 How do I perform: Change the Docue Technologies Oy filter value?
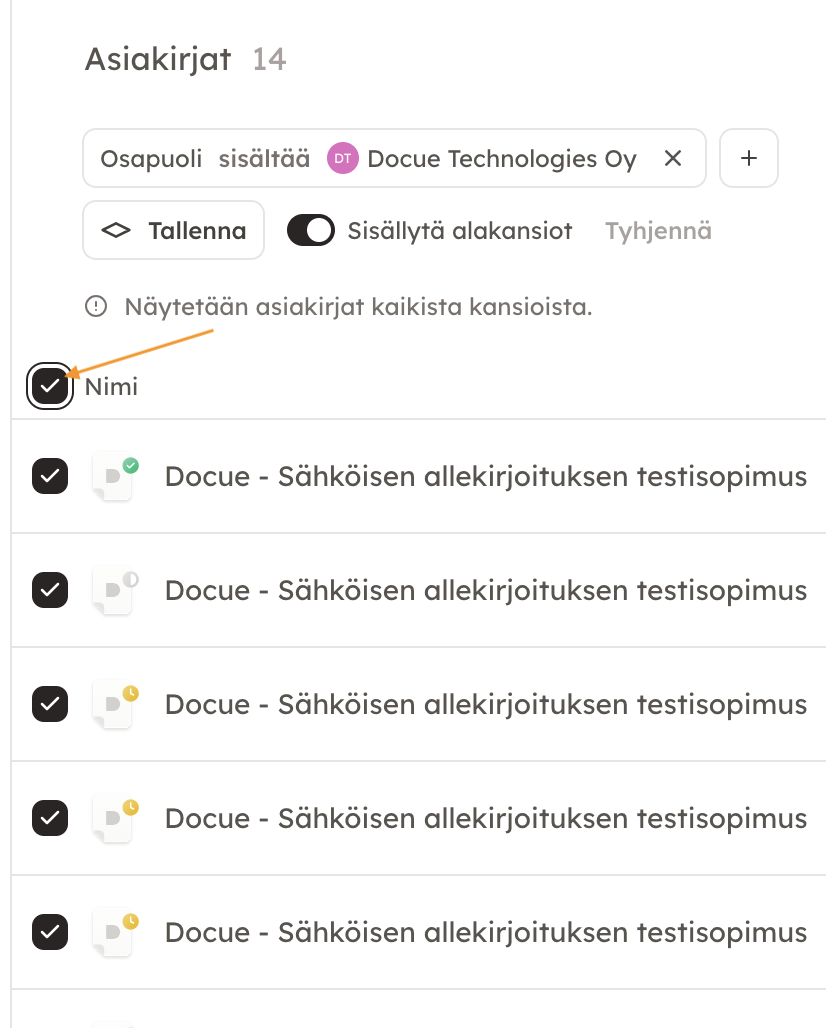pos(502,159)
